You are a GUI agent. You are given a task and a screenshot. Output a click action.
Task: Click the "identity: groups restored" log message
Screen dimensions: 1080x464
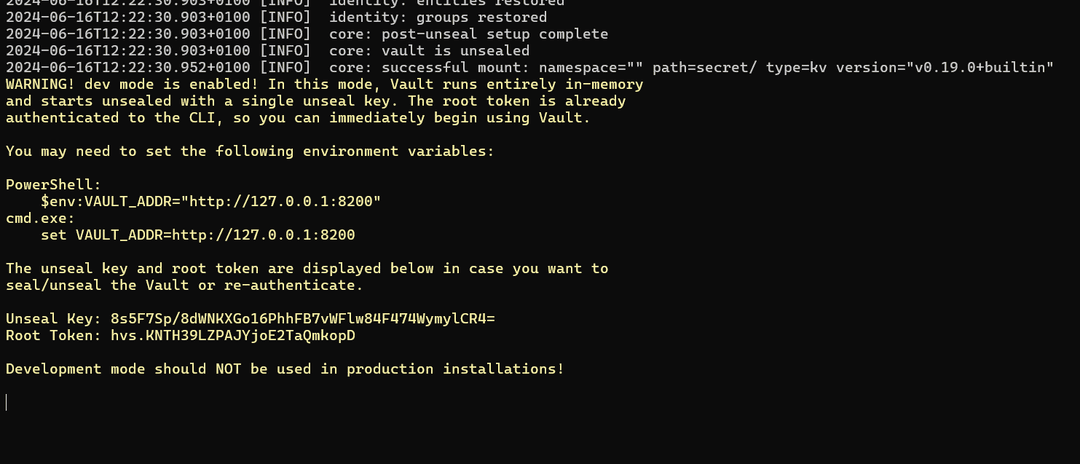coord(438,17)
